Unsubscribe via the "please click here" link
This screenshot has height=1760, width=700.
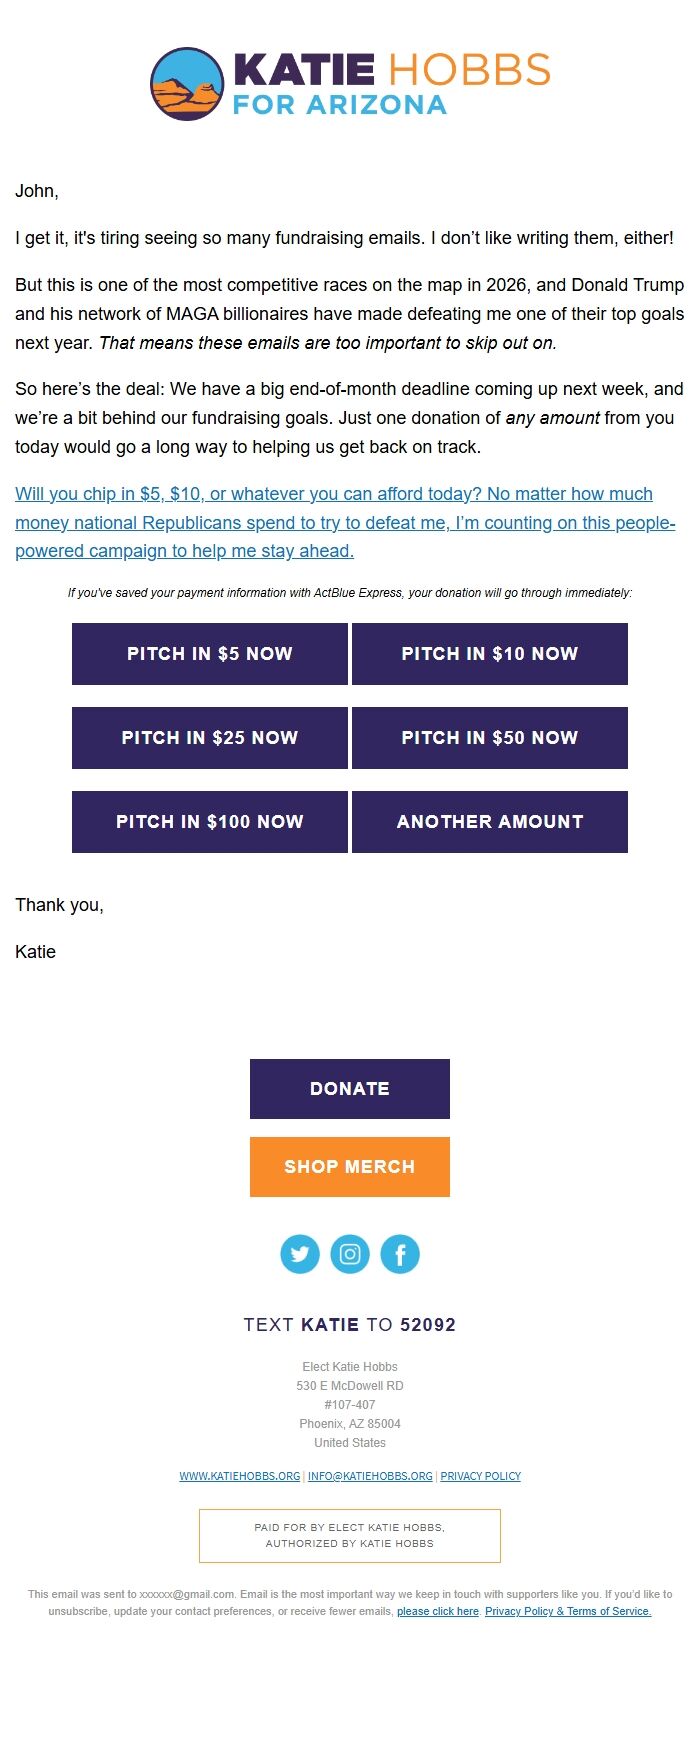[x=438, y=1611]
